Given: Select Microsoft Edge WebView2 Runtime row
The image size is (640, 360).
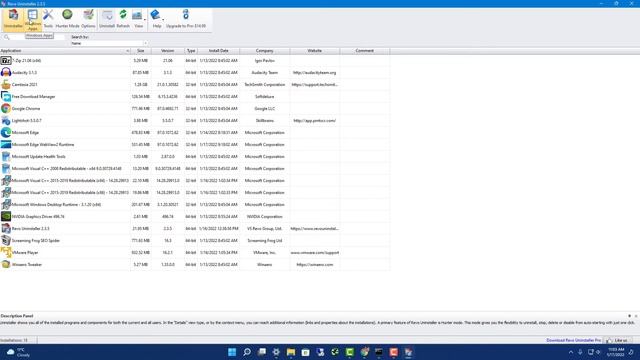Looking at the screenshot, I should click(195, 144).
